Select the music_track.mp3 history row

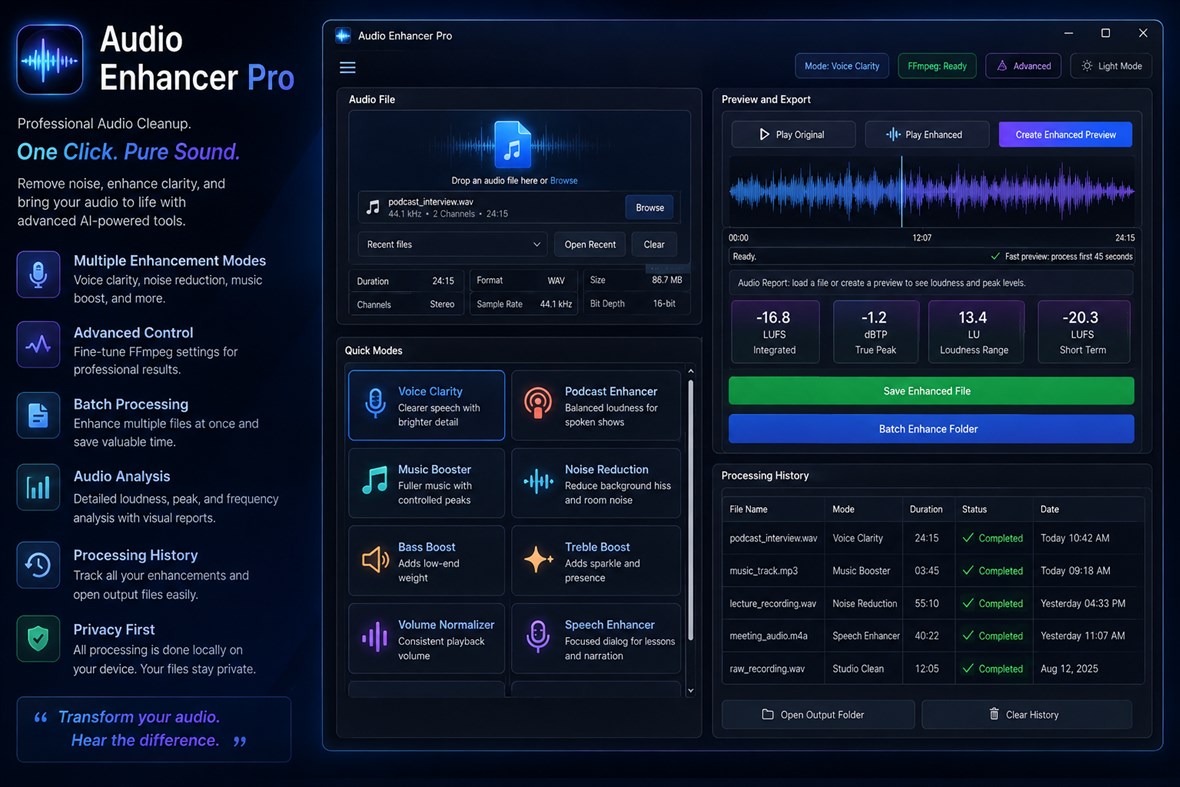(x=933, y=570)
